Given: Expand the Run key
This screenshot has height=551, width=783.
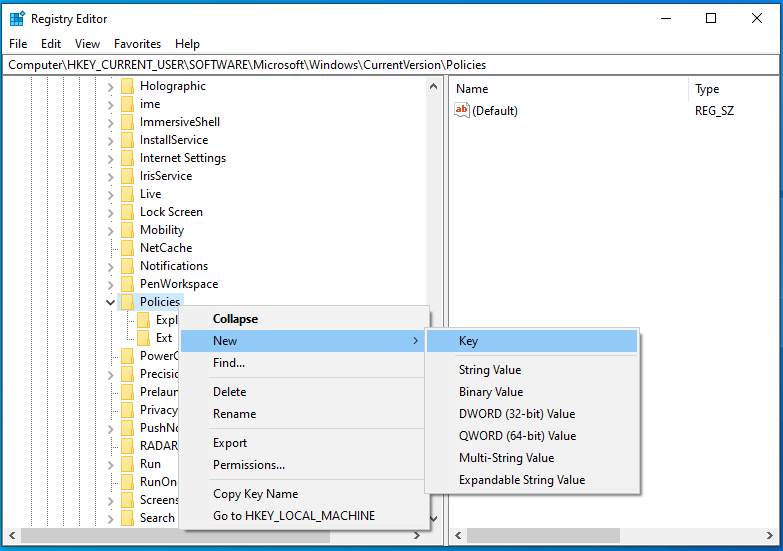Looking at the screenshot, I should 110,465.
